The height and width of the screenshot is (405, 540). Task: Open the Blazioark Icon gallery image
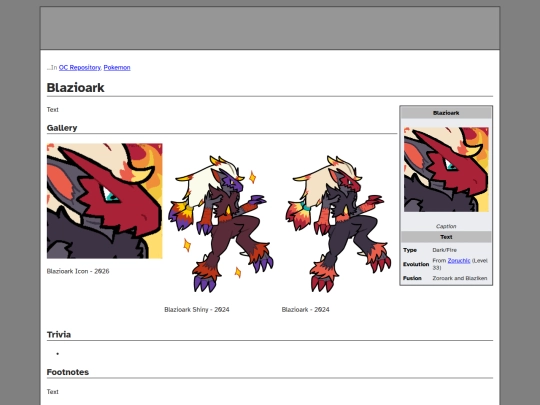(x=105, y=201)
